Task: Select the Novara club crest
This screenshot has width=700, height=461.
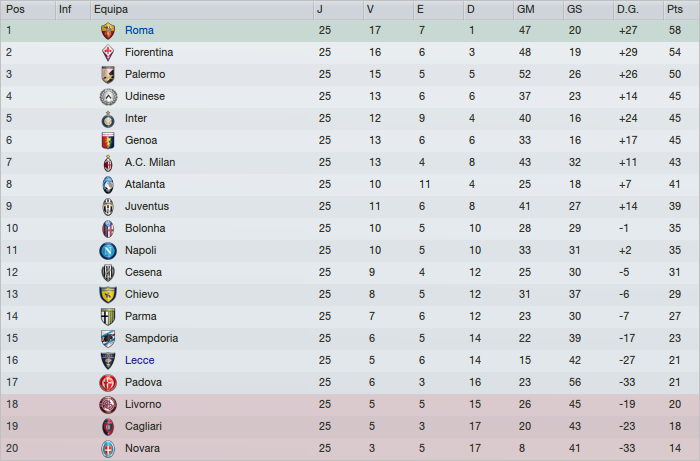Action: 108,448
